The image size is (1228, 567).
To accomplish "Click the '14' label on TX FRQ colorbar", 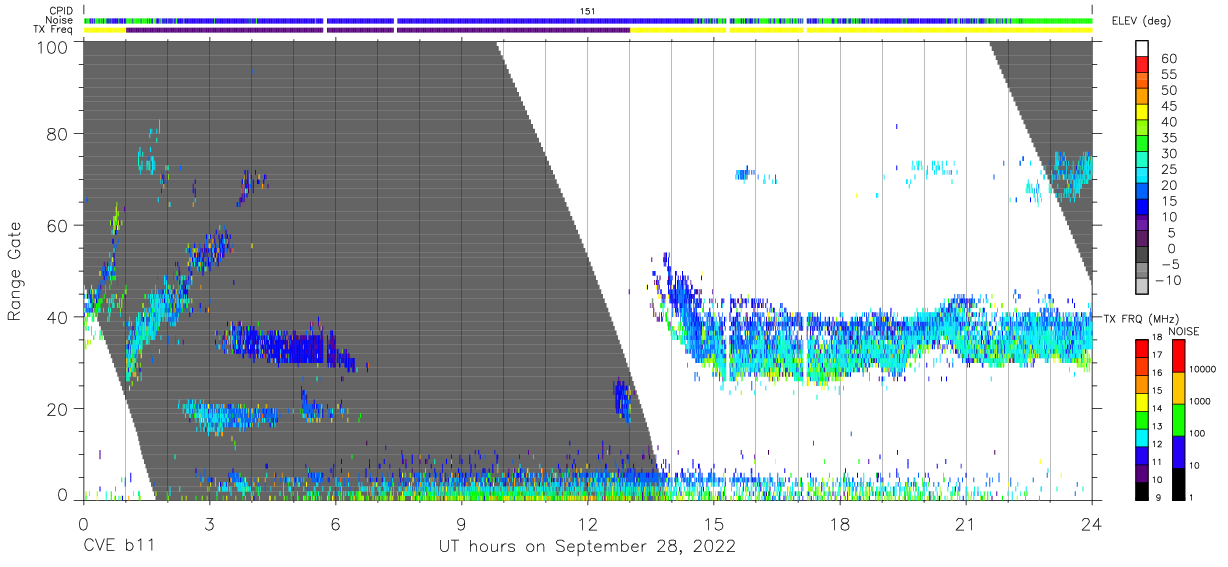I will (1159, 410).
